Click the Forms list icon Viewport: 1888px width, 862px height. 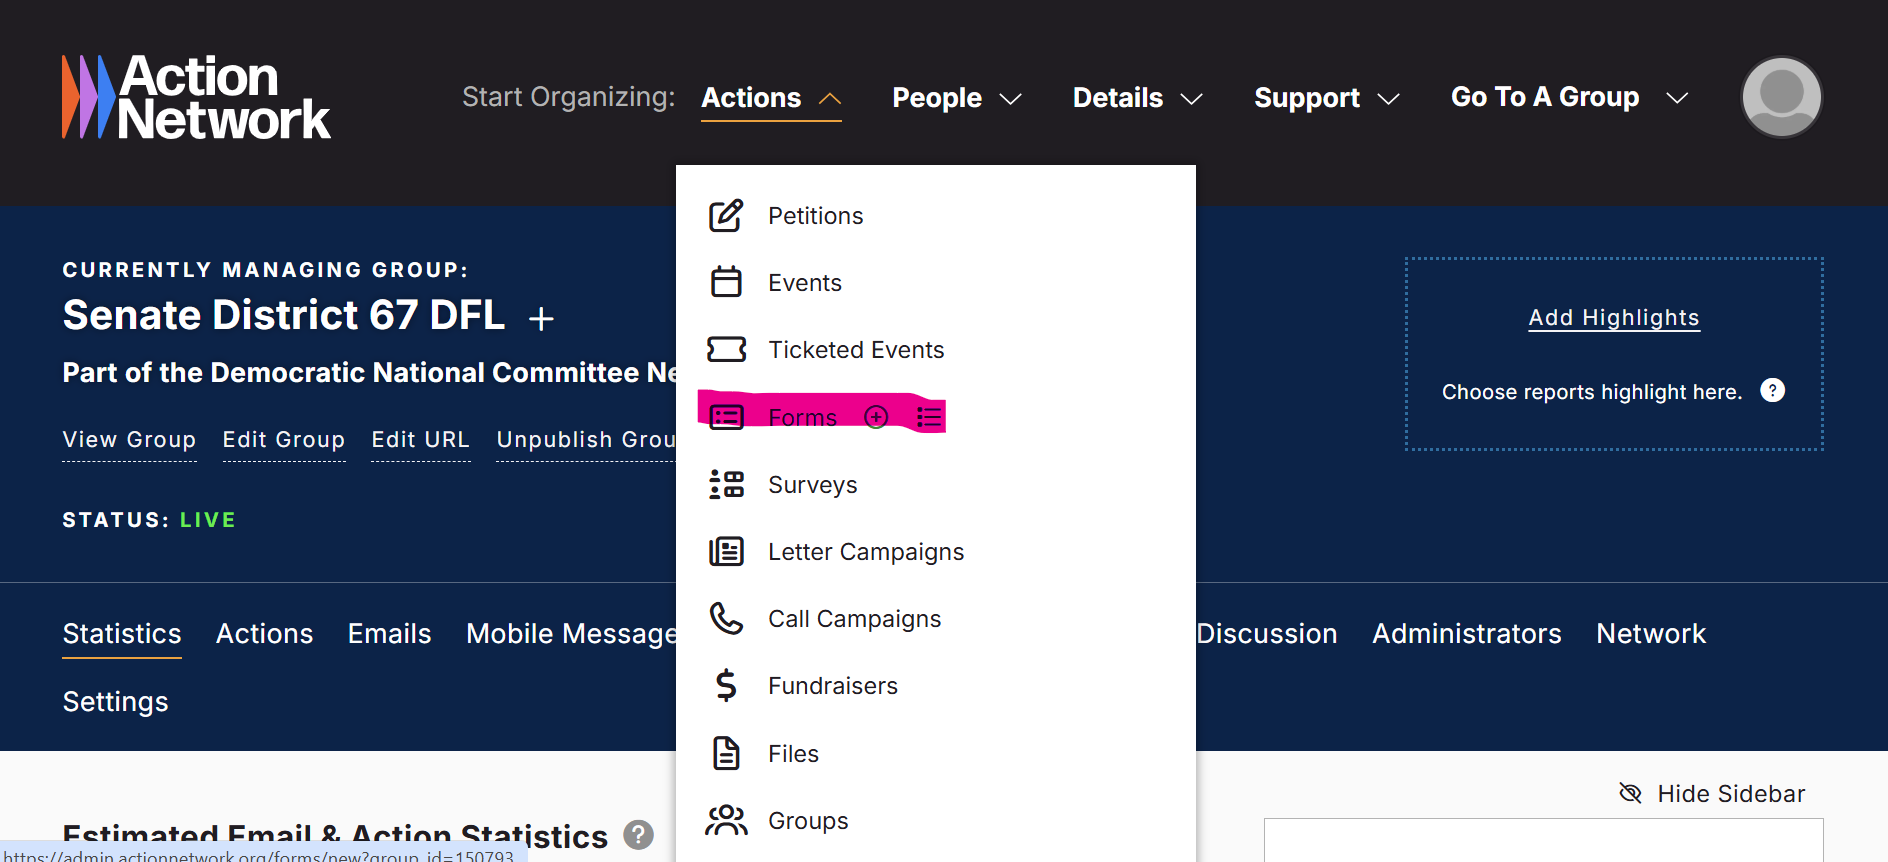click(726, 417)
